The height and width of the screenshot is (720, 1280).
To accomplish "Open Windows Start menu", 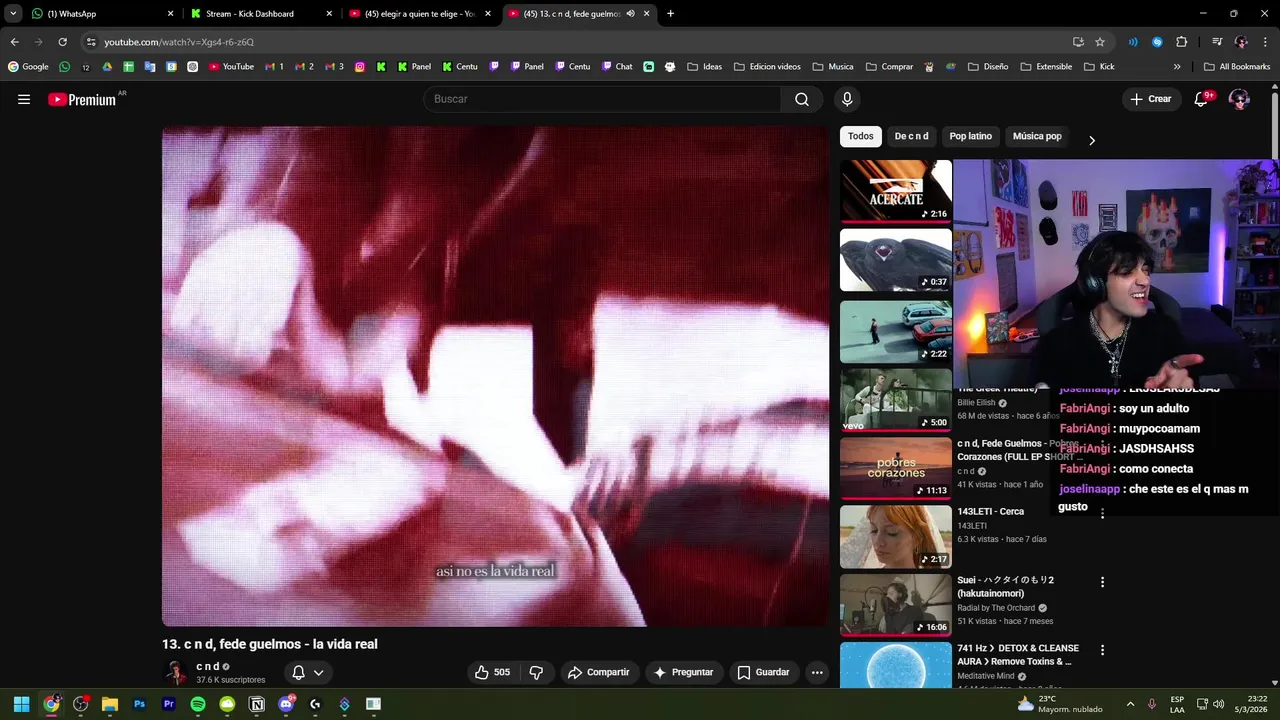I will click(x=21, y=704).
